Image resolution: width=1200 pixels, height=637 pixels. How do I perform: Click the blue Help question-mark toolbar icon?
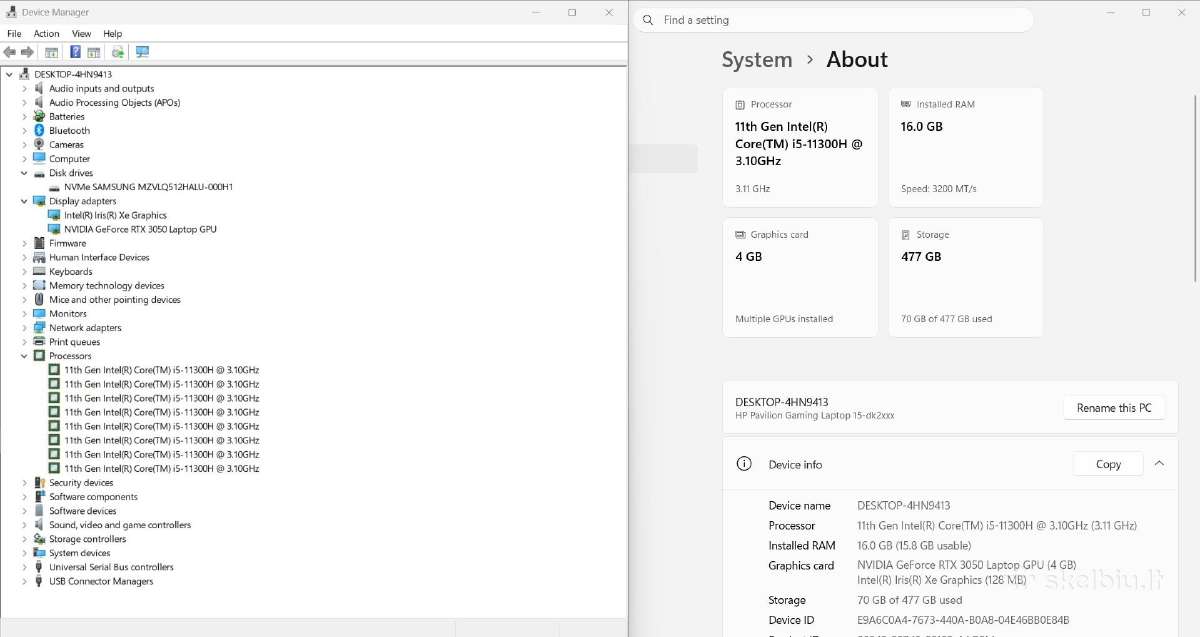click(75, 52)
